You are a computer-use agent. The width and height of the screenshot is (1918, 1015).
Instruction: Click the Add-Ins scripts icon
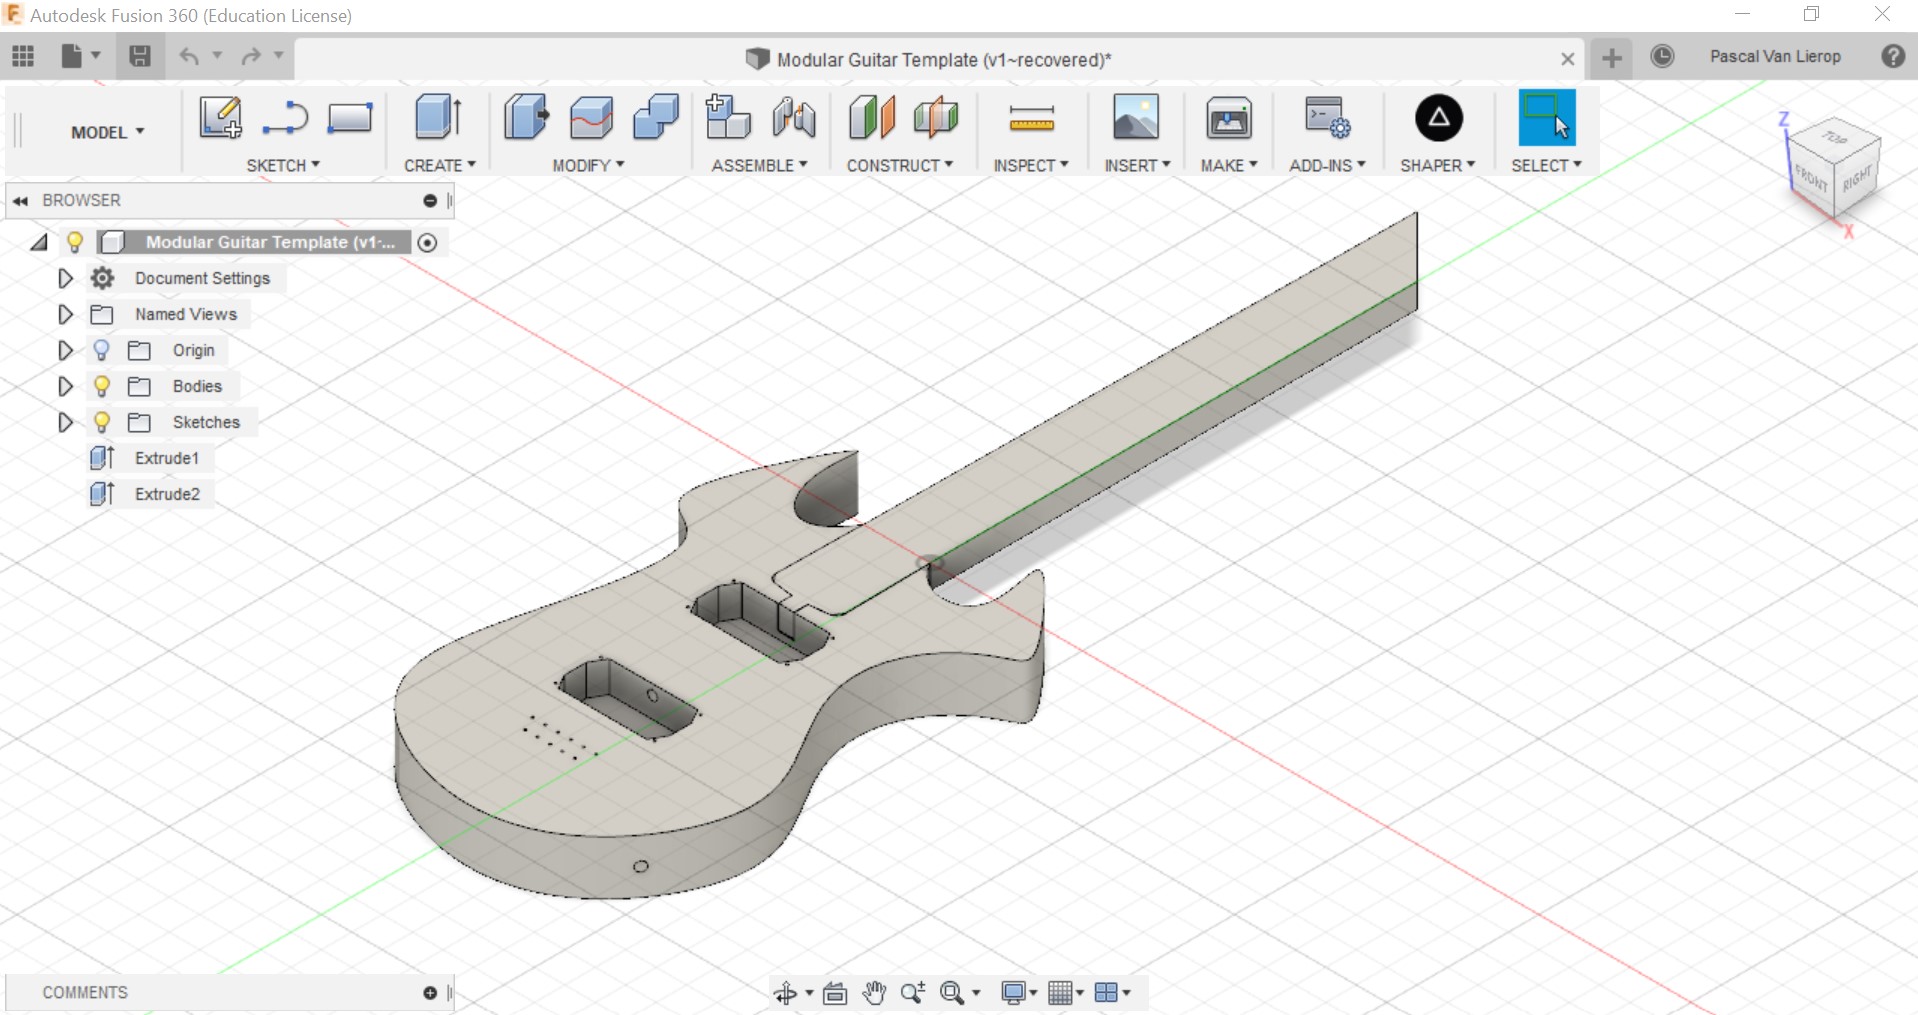(x=1327, y=118)
